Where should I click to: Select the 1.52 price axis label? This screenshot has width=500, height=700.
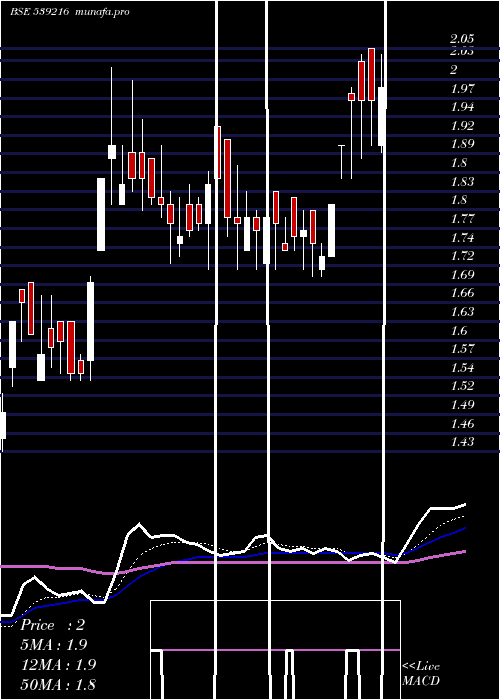(462, 386)
